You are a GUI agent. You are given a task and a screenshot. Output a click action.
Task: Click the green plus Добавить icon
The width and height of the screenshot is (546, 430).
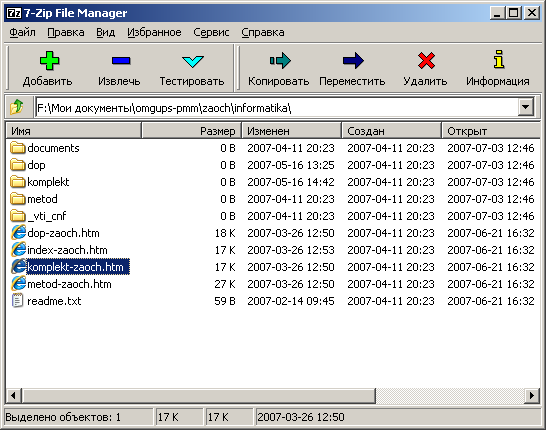tap(49, 61)
